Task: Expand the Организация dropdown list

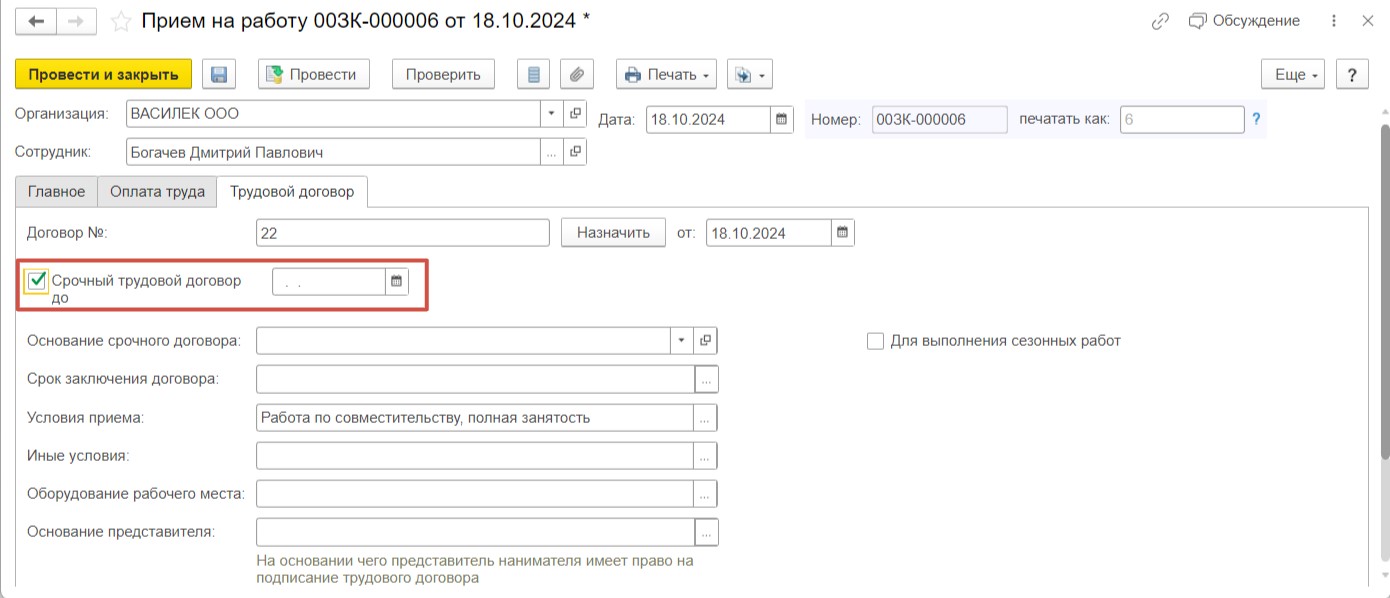Action: [x=552, y=114]
